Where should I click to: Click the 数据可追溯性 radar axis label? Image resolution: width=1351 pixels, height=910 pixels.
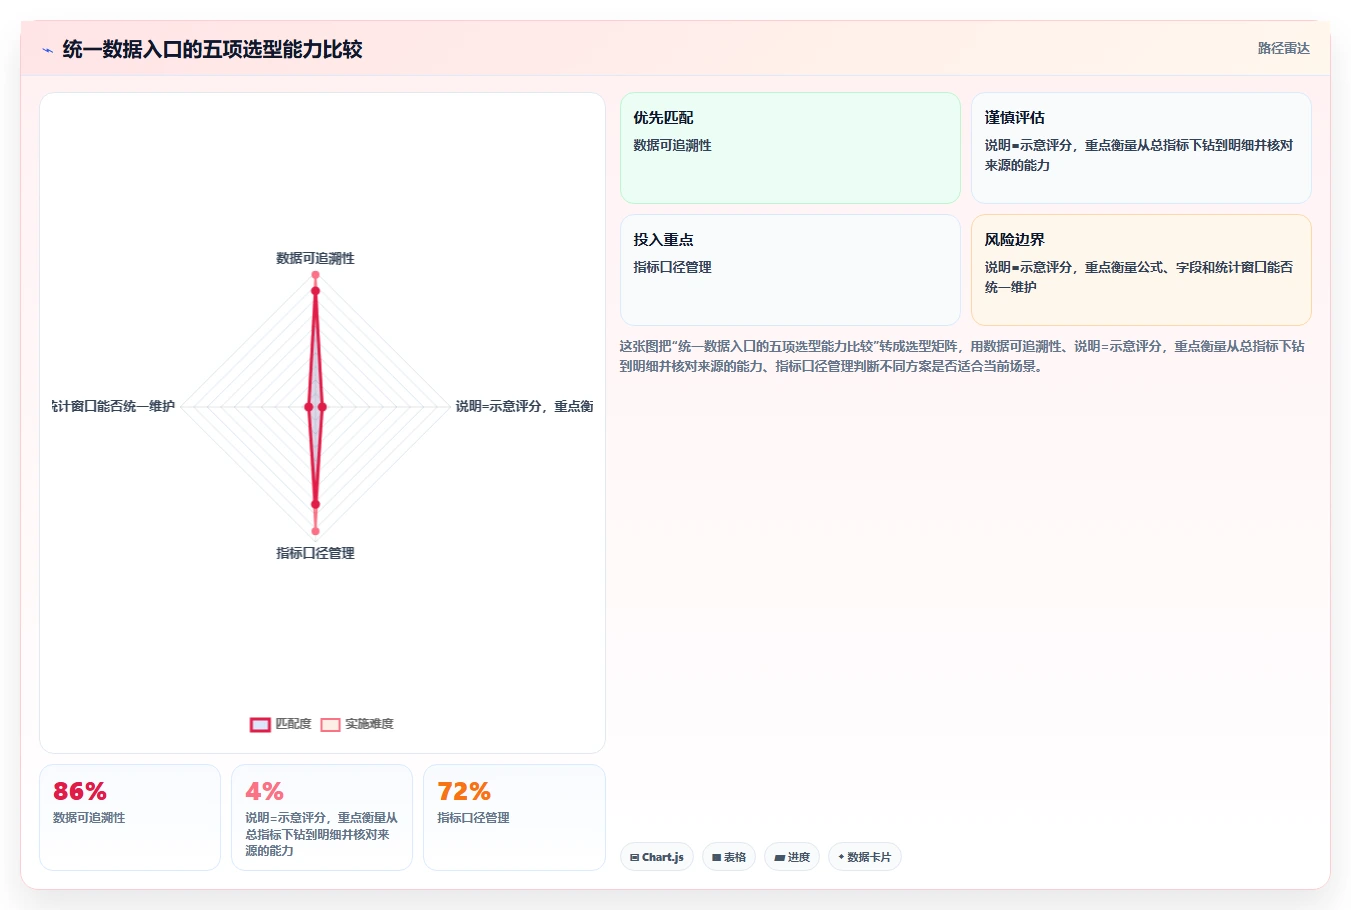coord(315,258)
